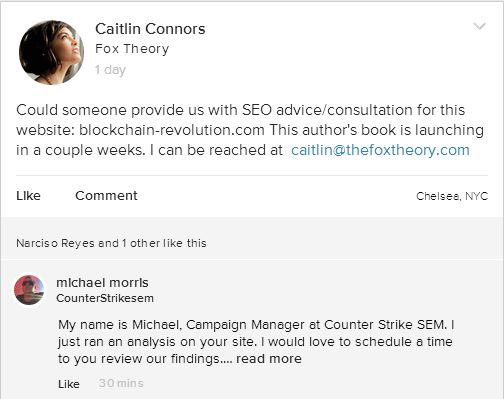Open the CounterStrikesem company link
The width and height of the screenshot is (504, 399).
click(105, 298)
